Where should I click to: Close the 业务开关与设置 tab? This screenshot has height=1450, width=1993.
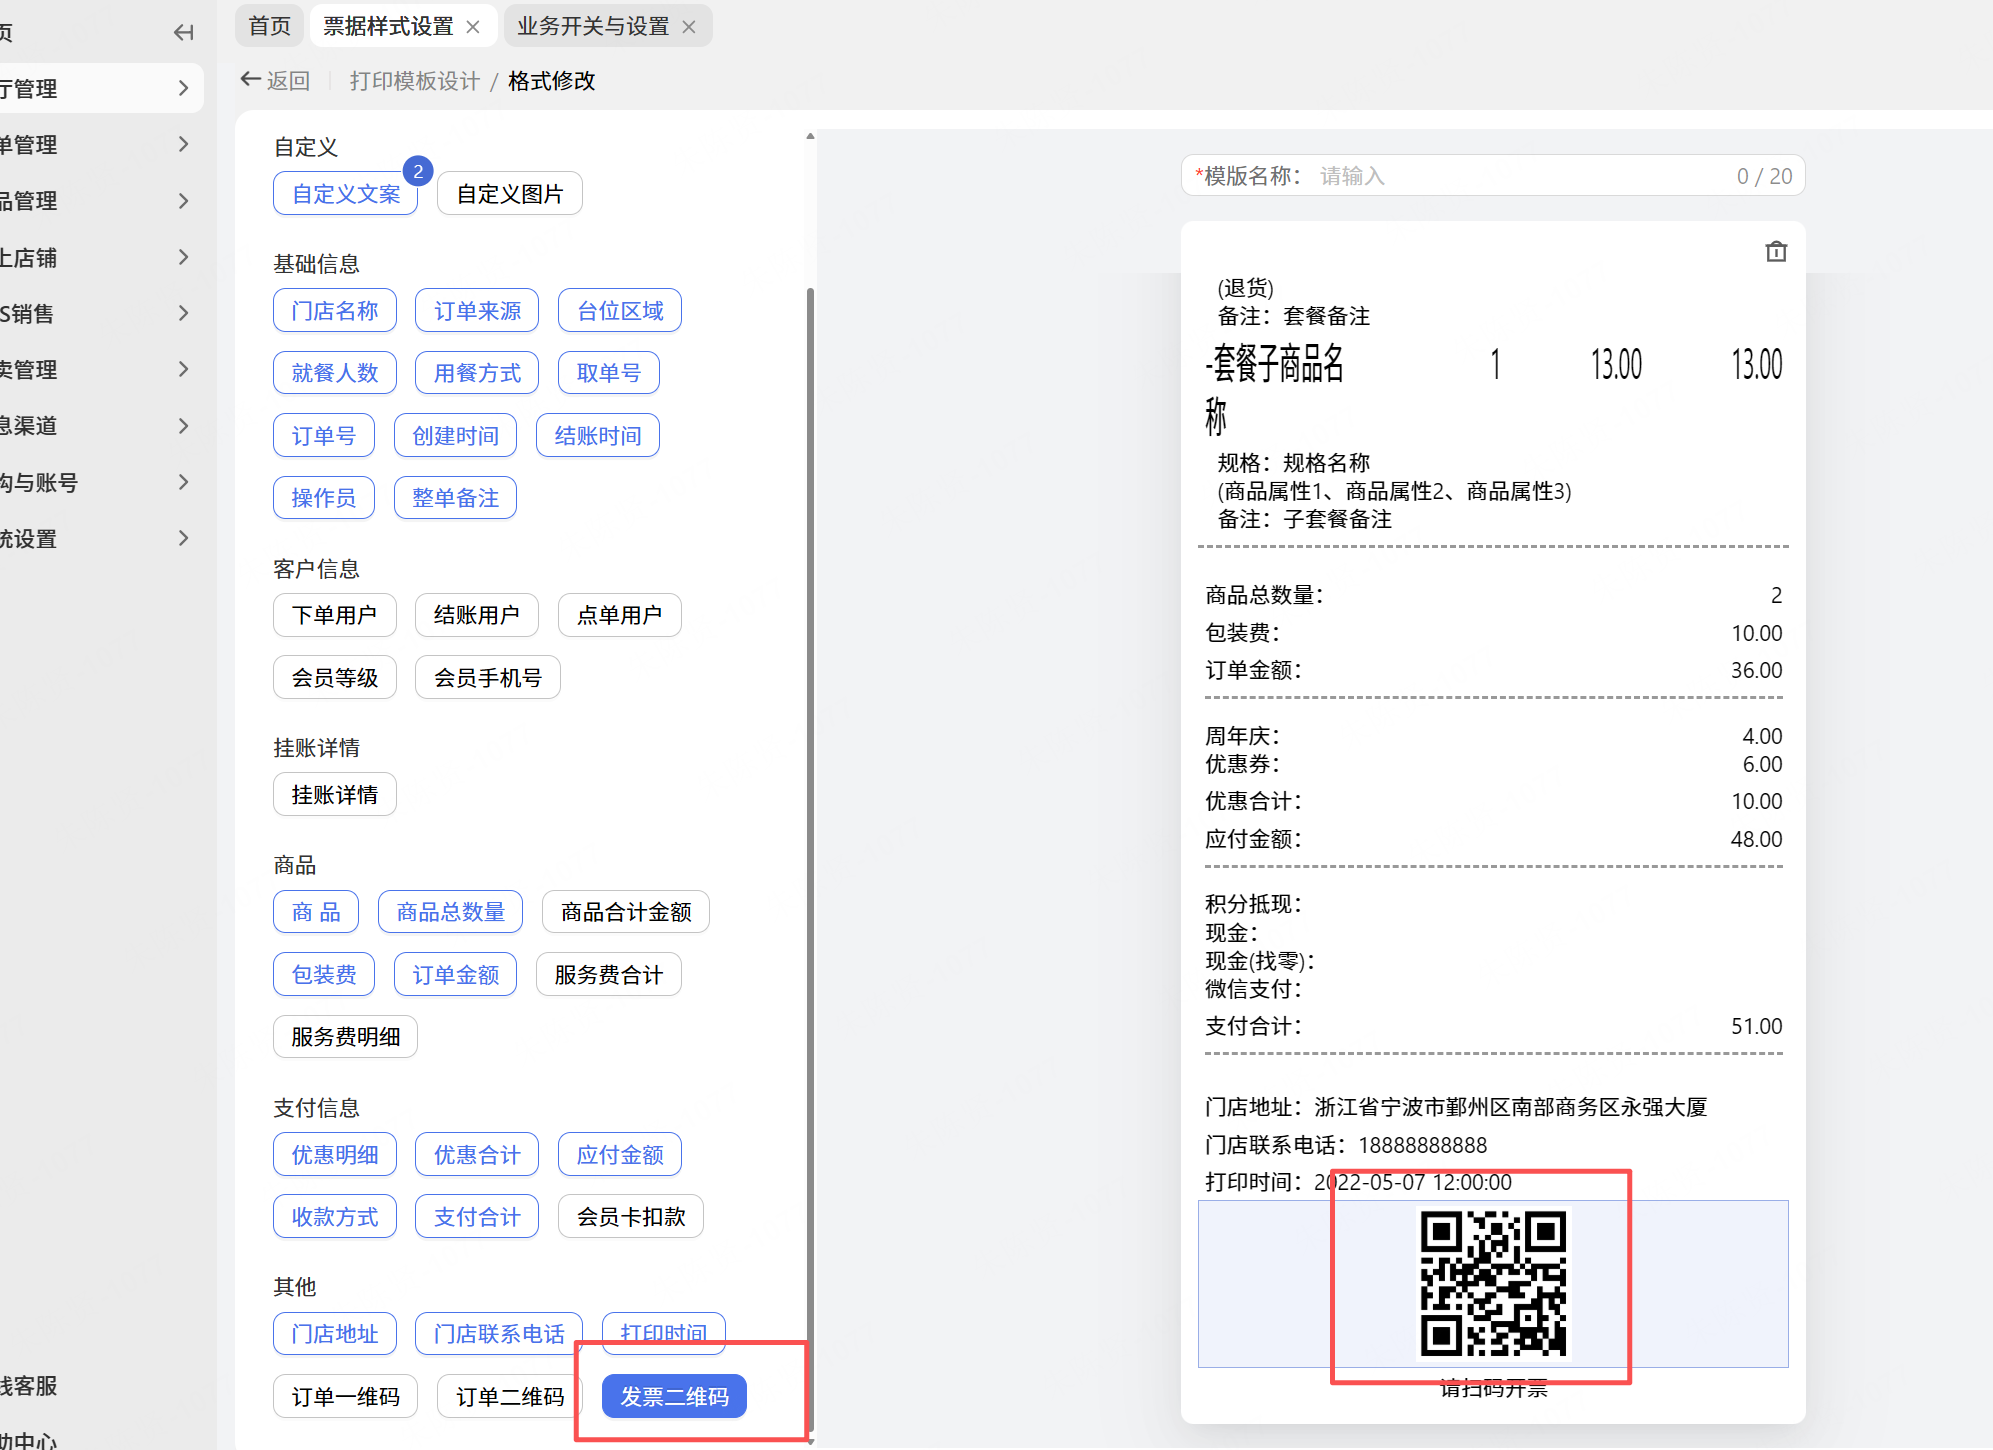tap(689, 27)
